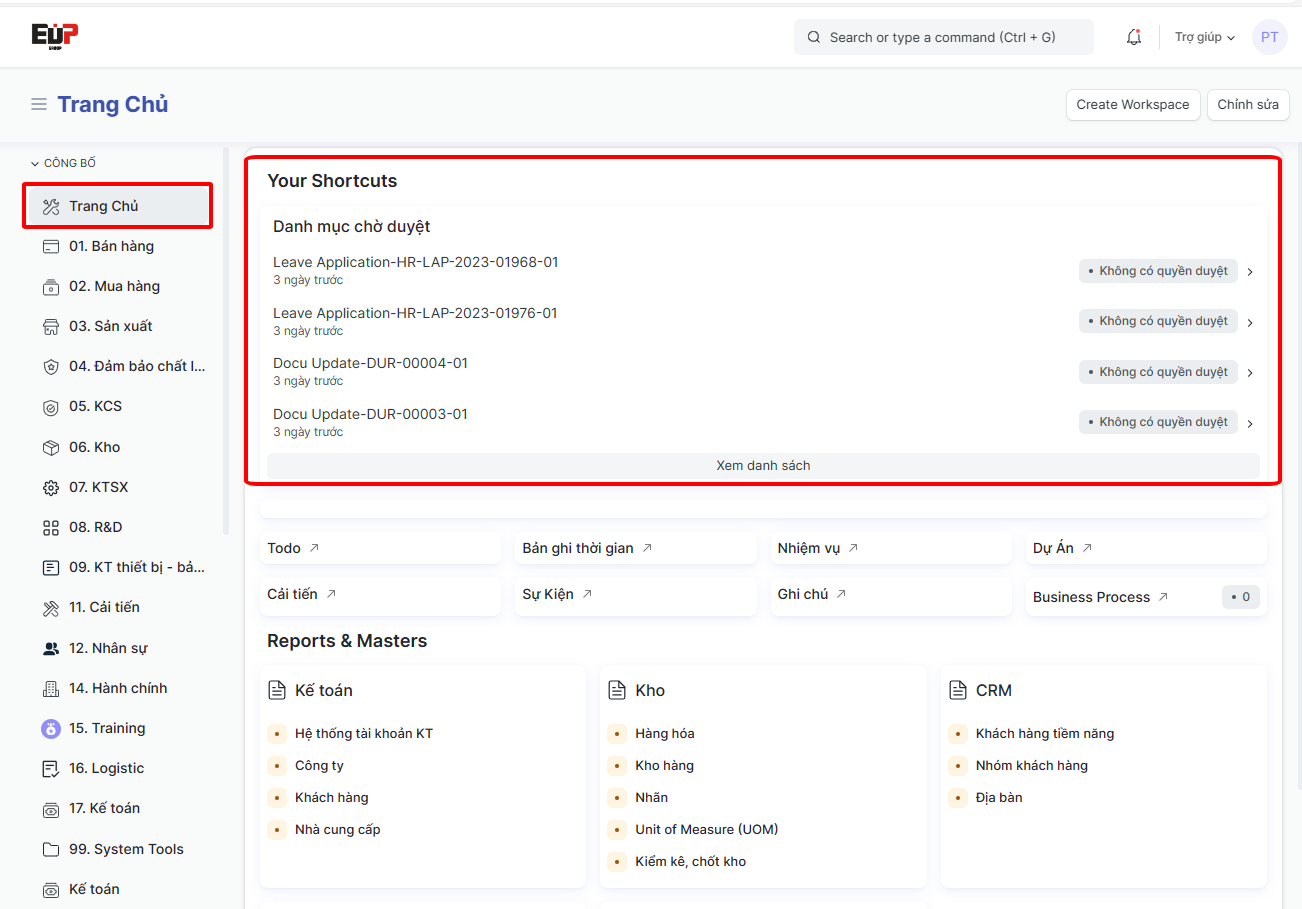The height and width of the screenshot is (909, 1302).
Task: Open the PT user avatar menu
Action: [x=1269, y=37]
